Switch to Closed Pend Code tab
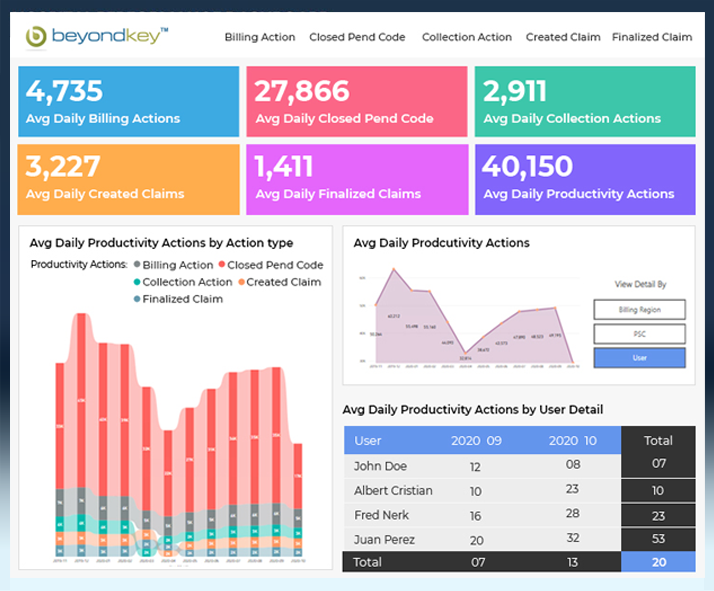 pyautogui.click(x=357, y=37)
